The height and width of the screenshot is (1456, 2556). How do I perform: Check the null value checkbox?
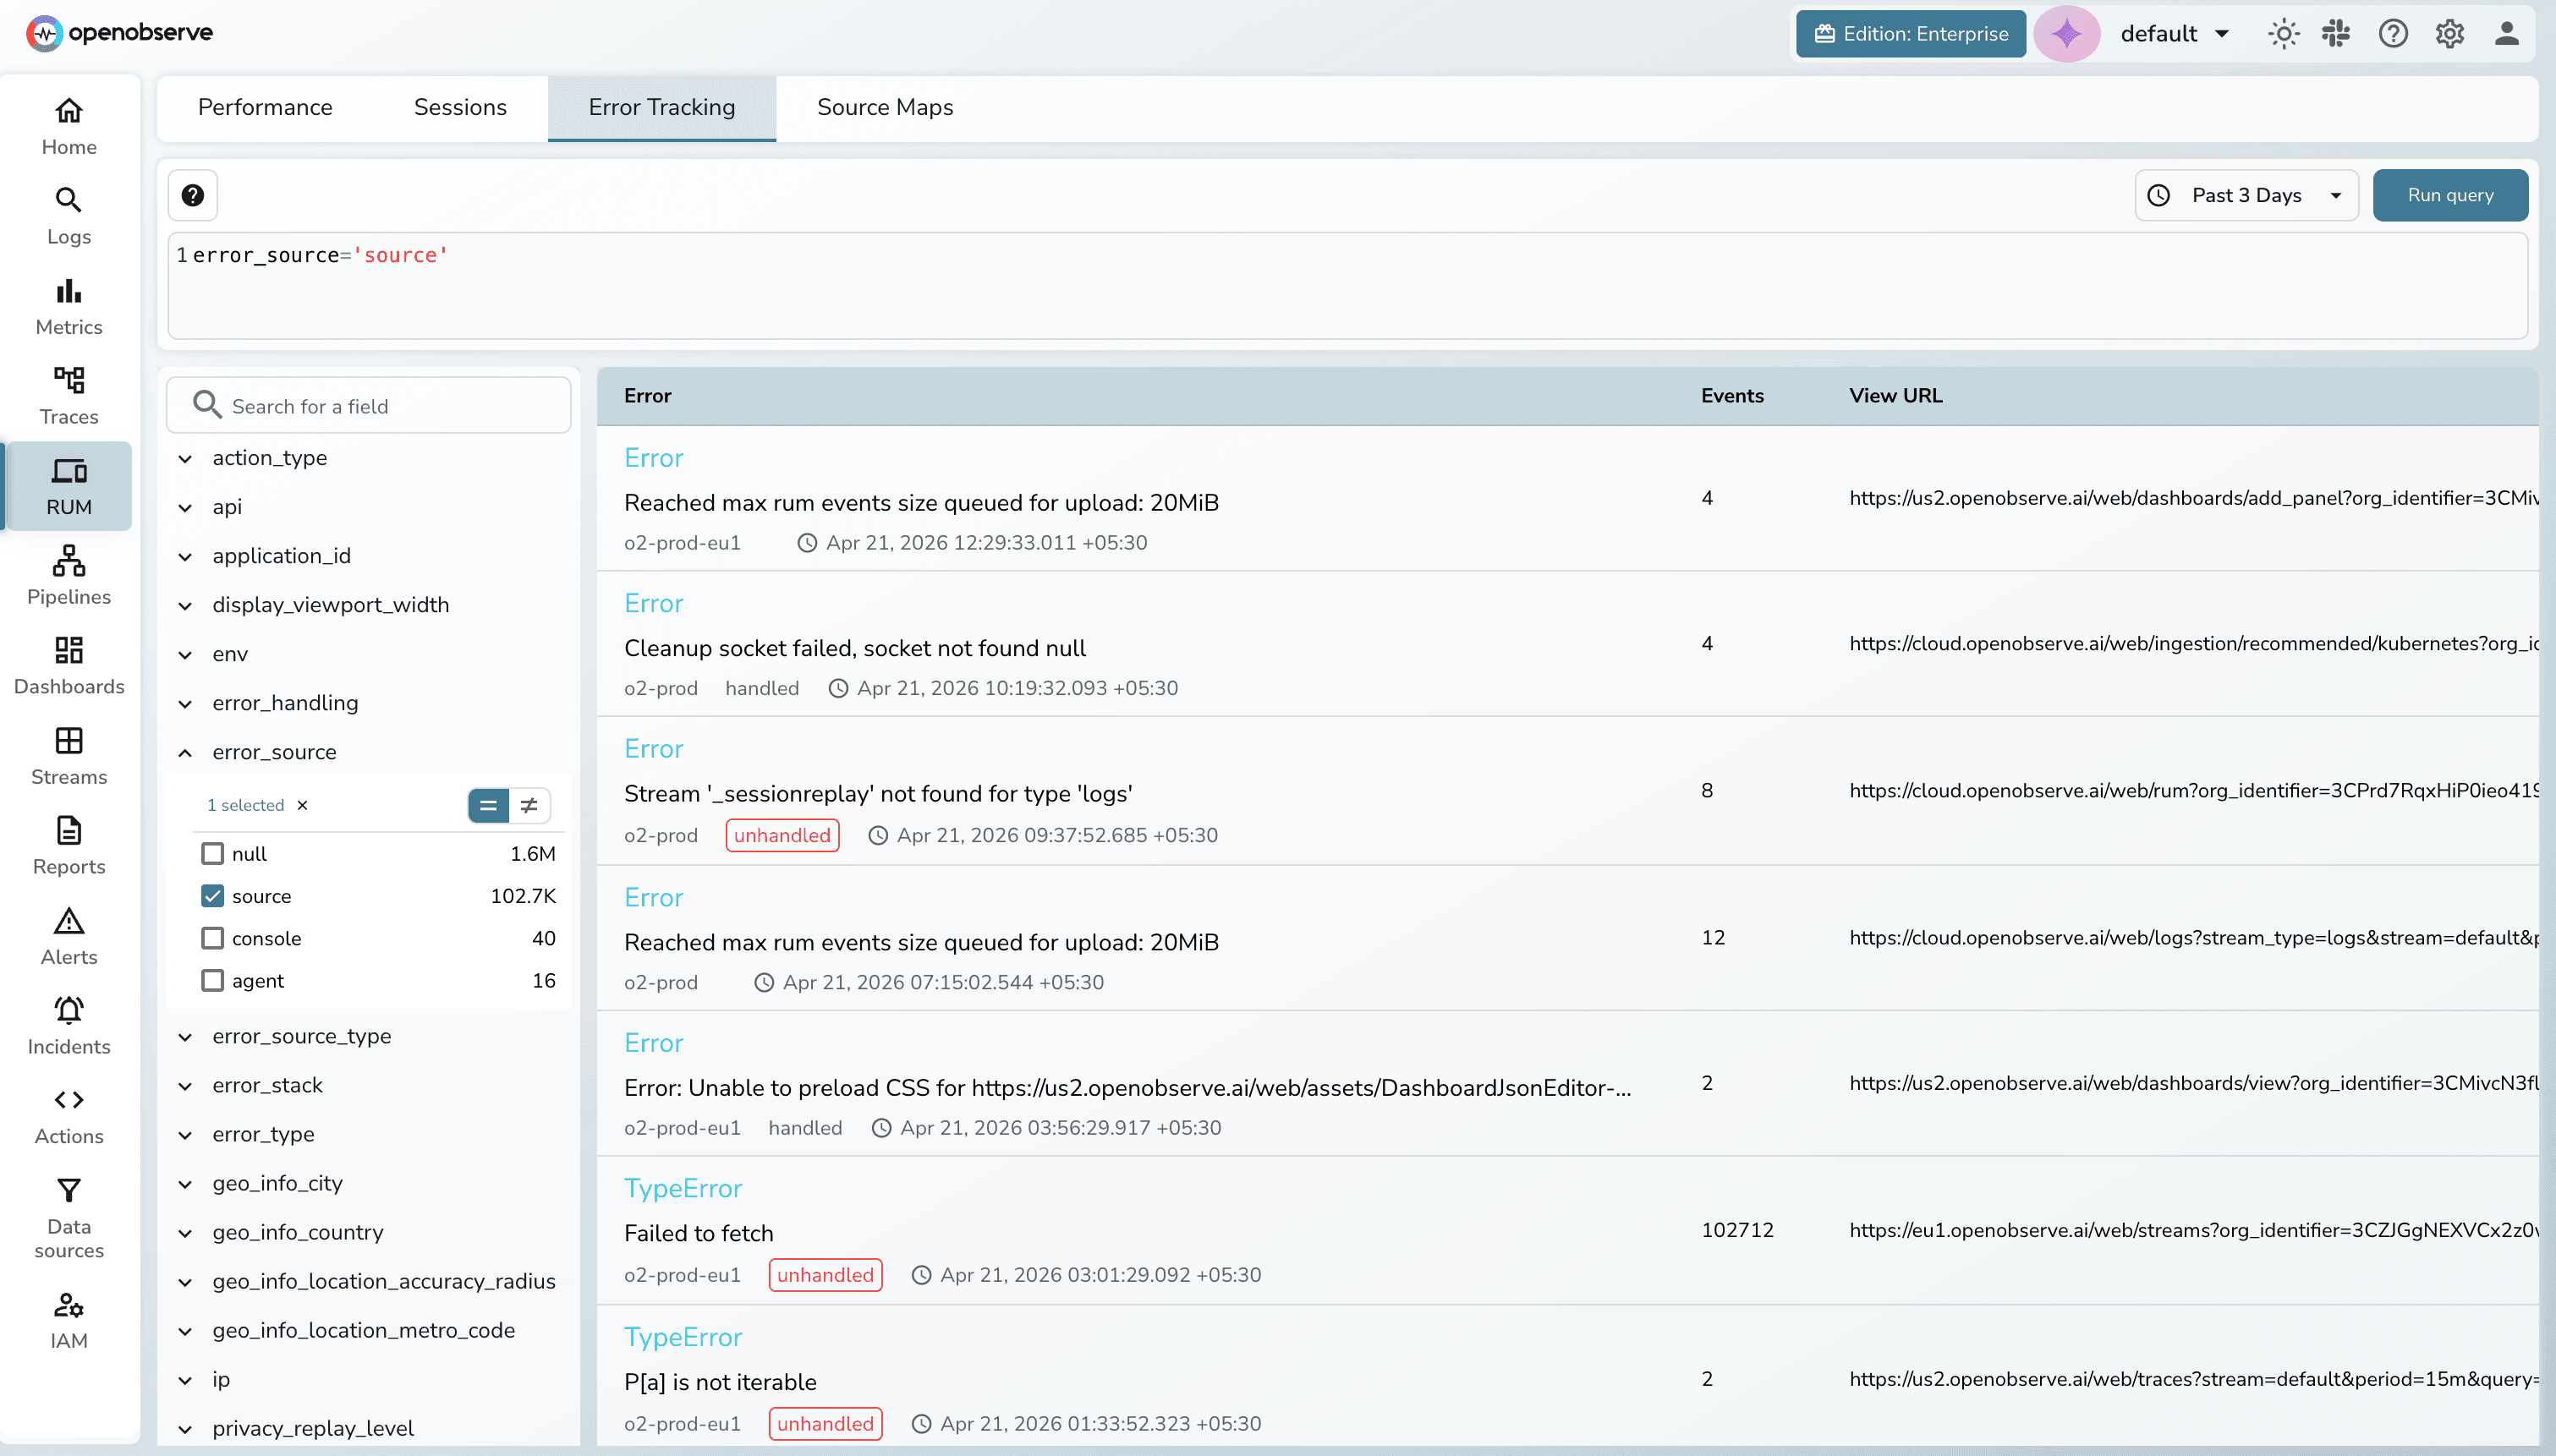point(212,854)
